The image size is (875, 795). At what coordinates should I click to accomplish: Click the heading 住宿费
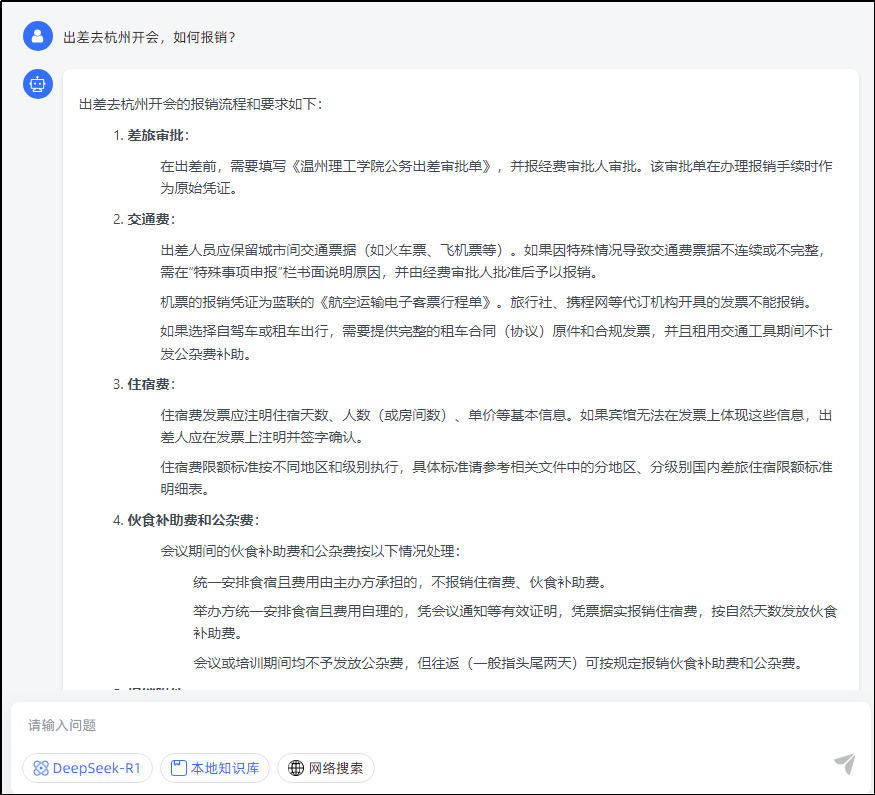[x=148, y=384]
